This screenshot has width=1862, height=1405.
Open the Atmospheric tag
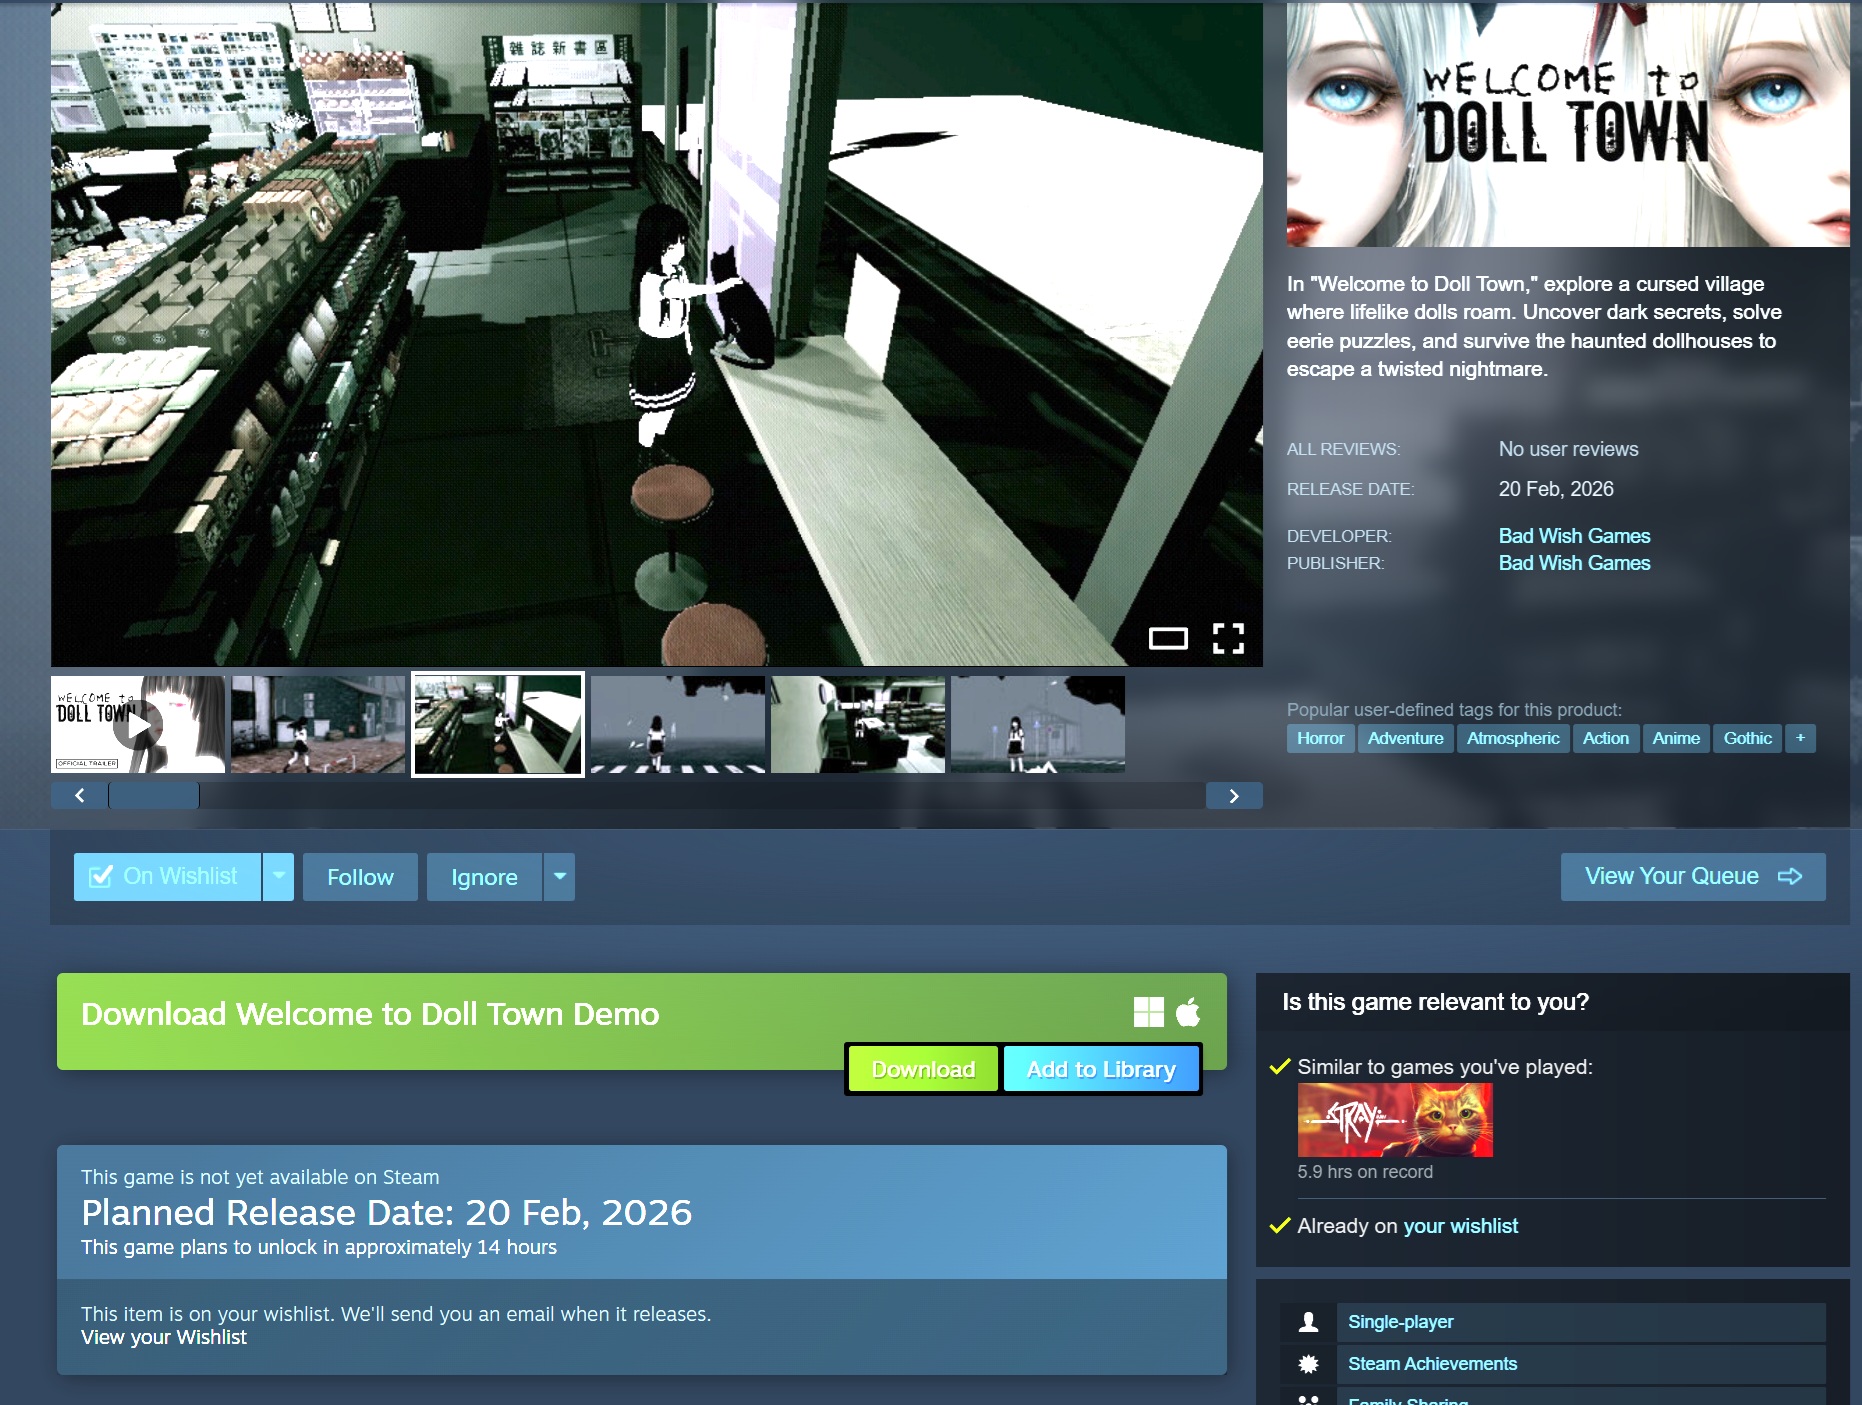pyautogui.click(x=1513, y=738)
